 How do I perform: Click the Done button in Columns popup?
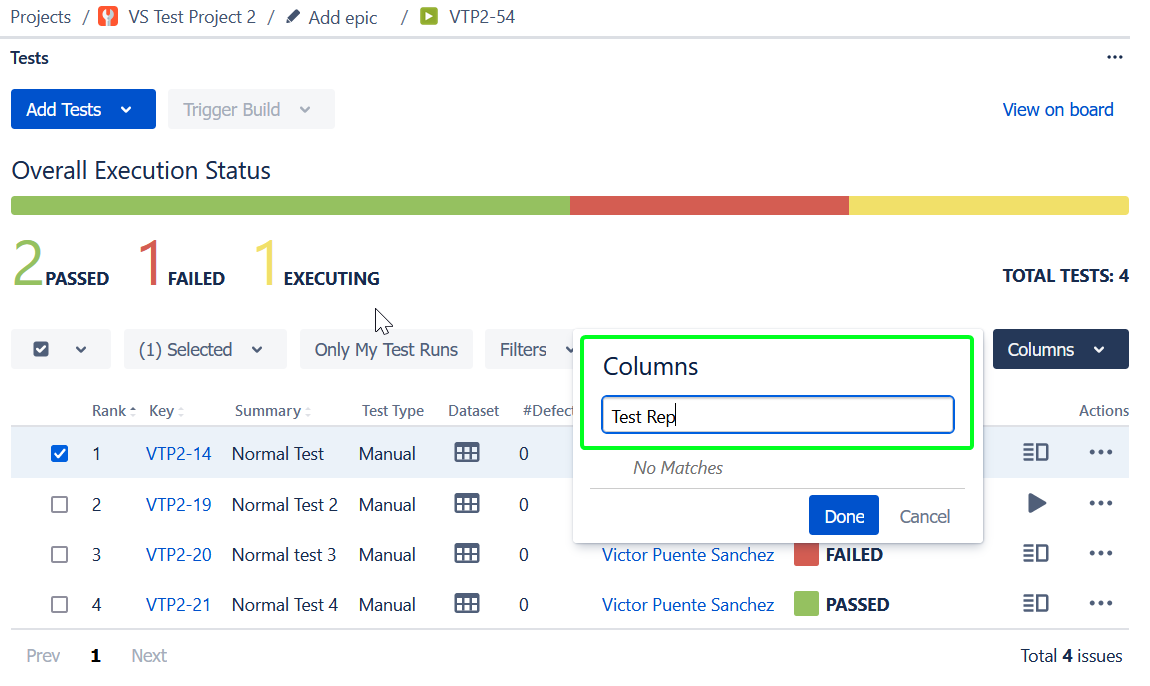pos(843,516)
